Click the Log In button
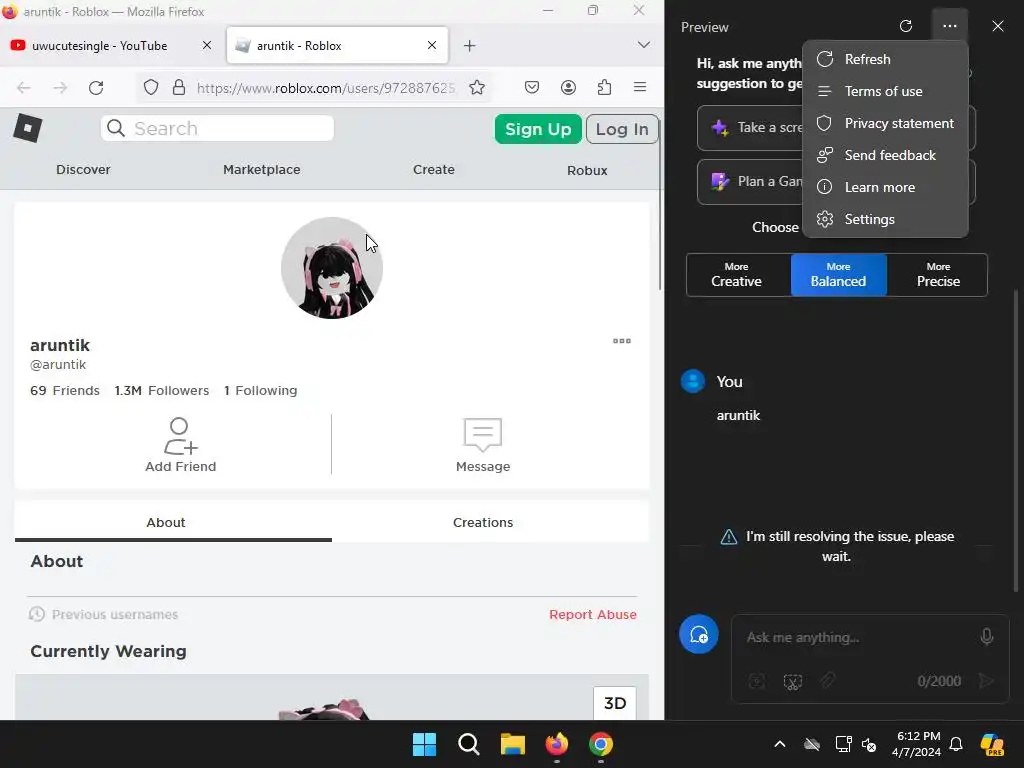The image size is (1024, 768). pyautogui.click(x=622, y=129)
